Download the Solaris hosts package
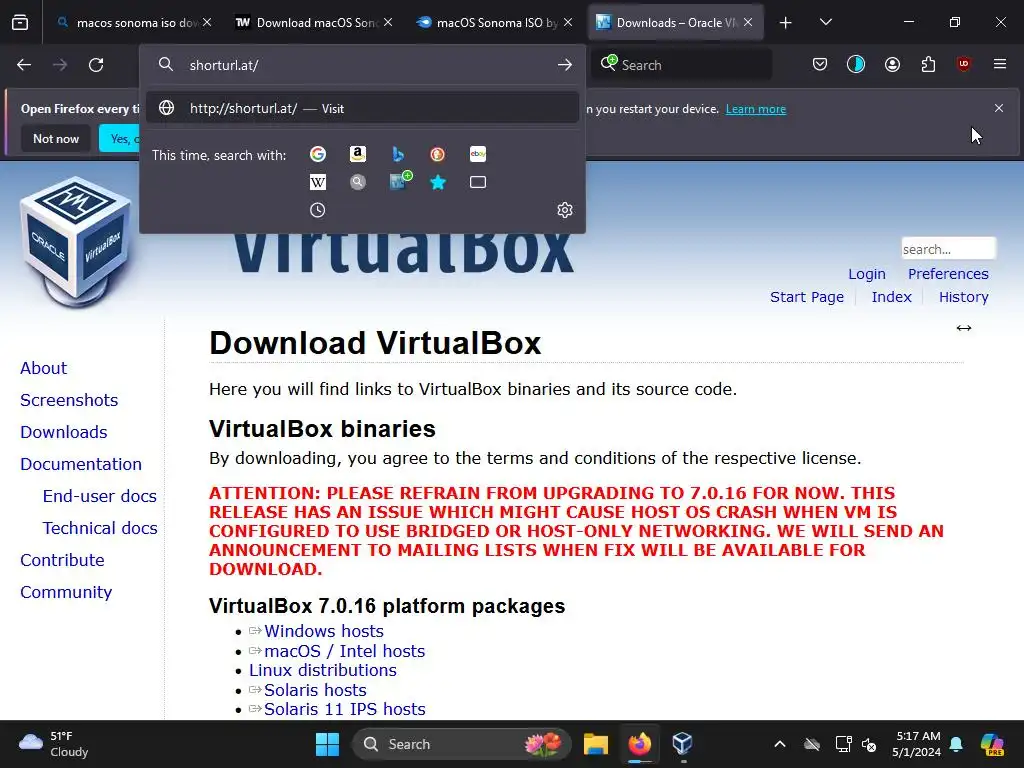Image resolution: width=1024 pixels, height=768 pixels. (315, 690)
